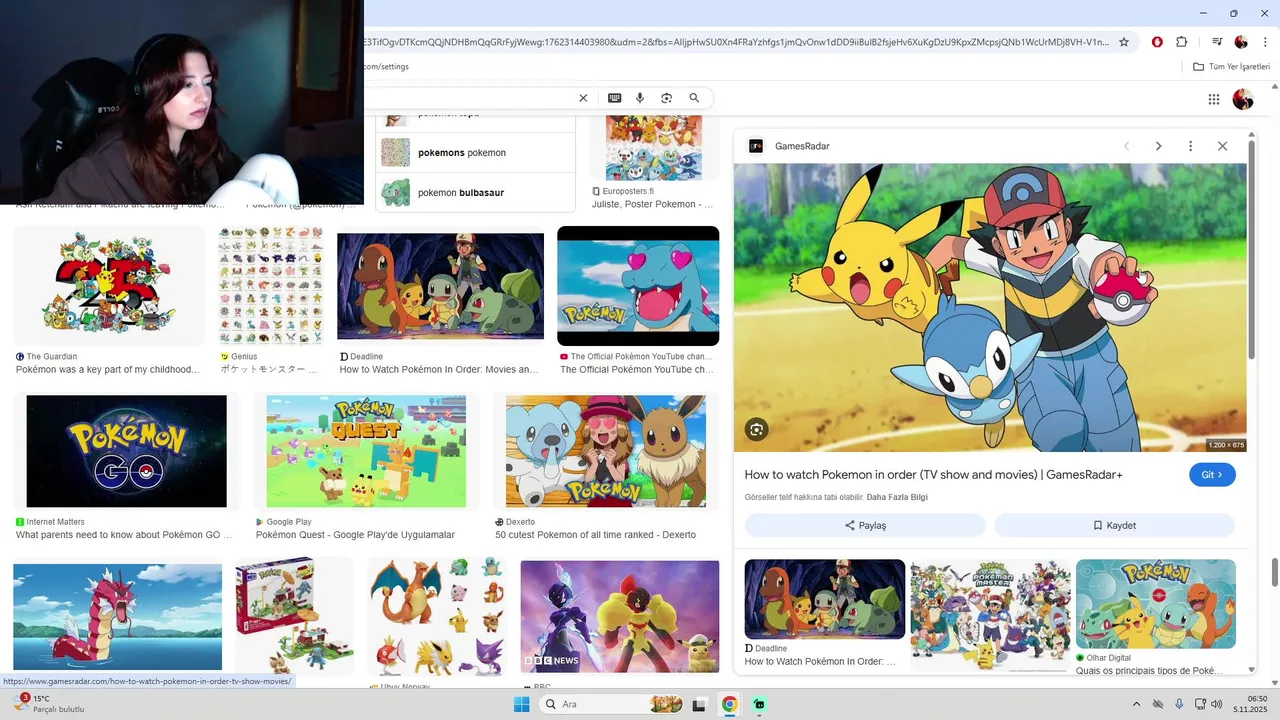Clear the search box with the X icon
The height and width of the screenshot is (720, 1280).
tap(583, 98)
